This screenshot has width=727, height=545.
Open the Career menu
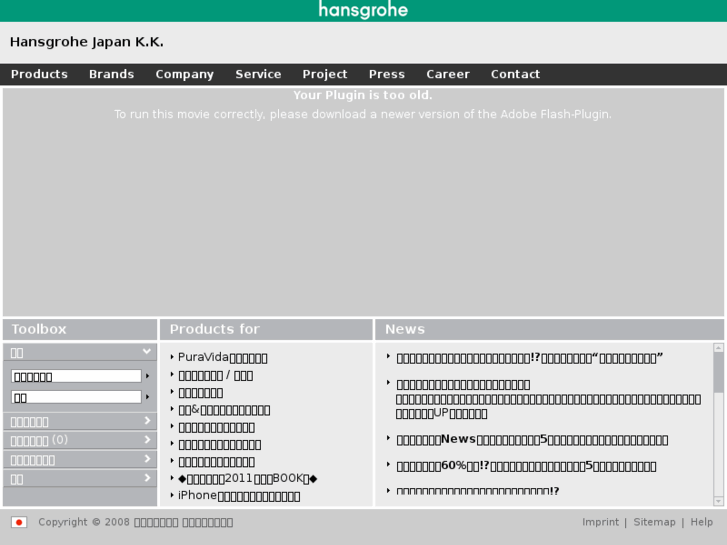point(448,74)
